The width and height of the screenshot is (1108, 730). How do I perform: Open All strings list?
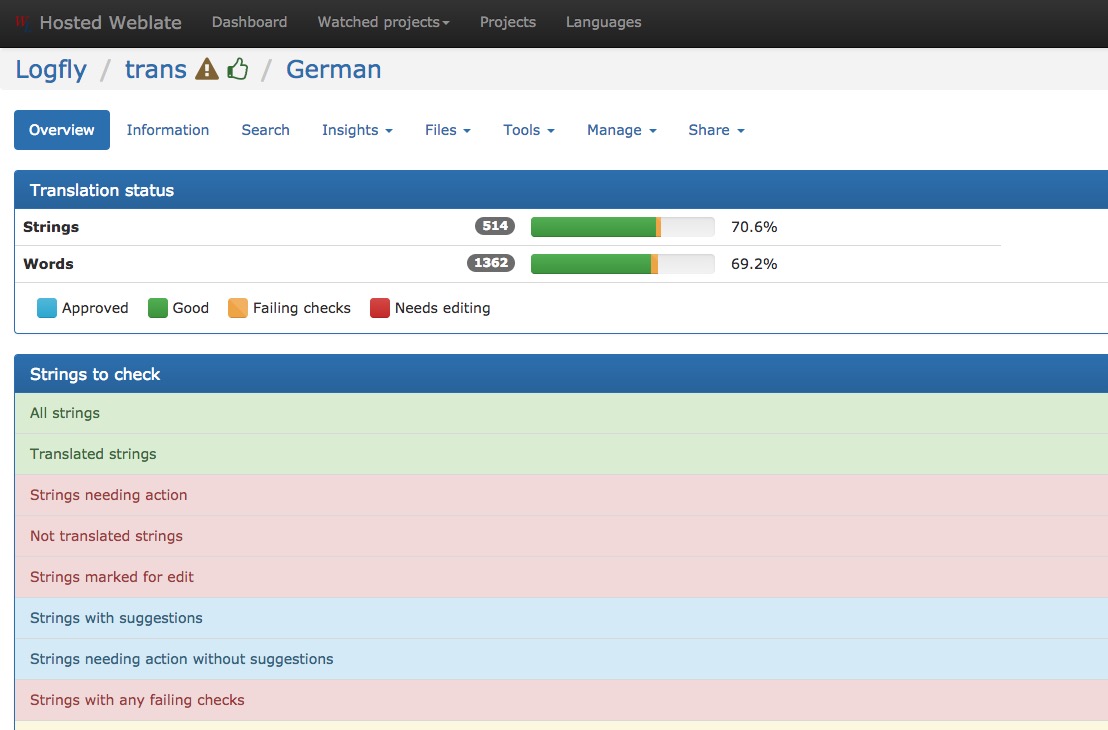pyautogui.click(x=561, y=413)
